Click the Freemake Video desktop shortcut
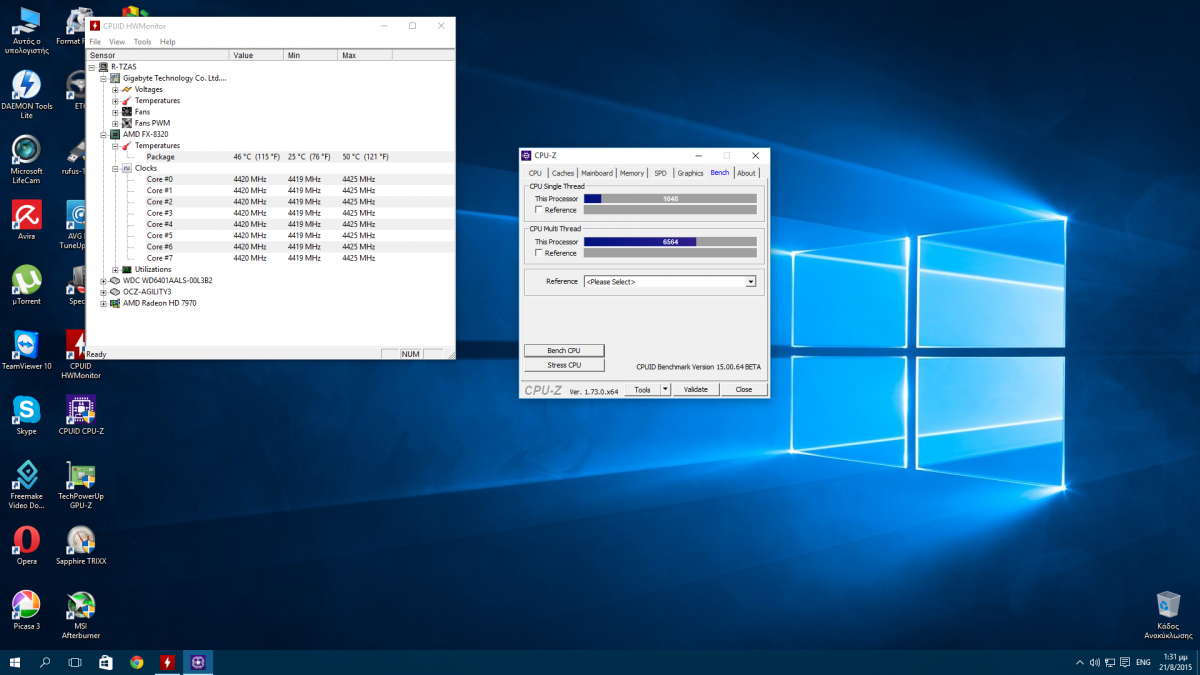Image resolution: width=1200 pixels, height=675 pixels. point(26,485)
